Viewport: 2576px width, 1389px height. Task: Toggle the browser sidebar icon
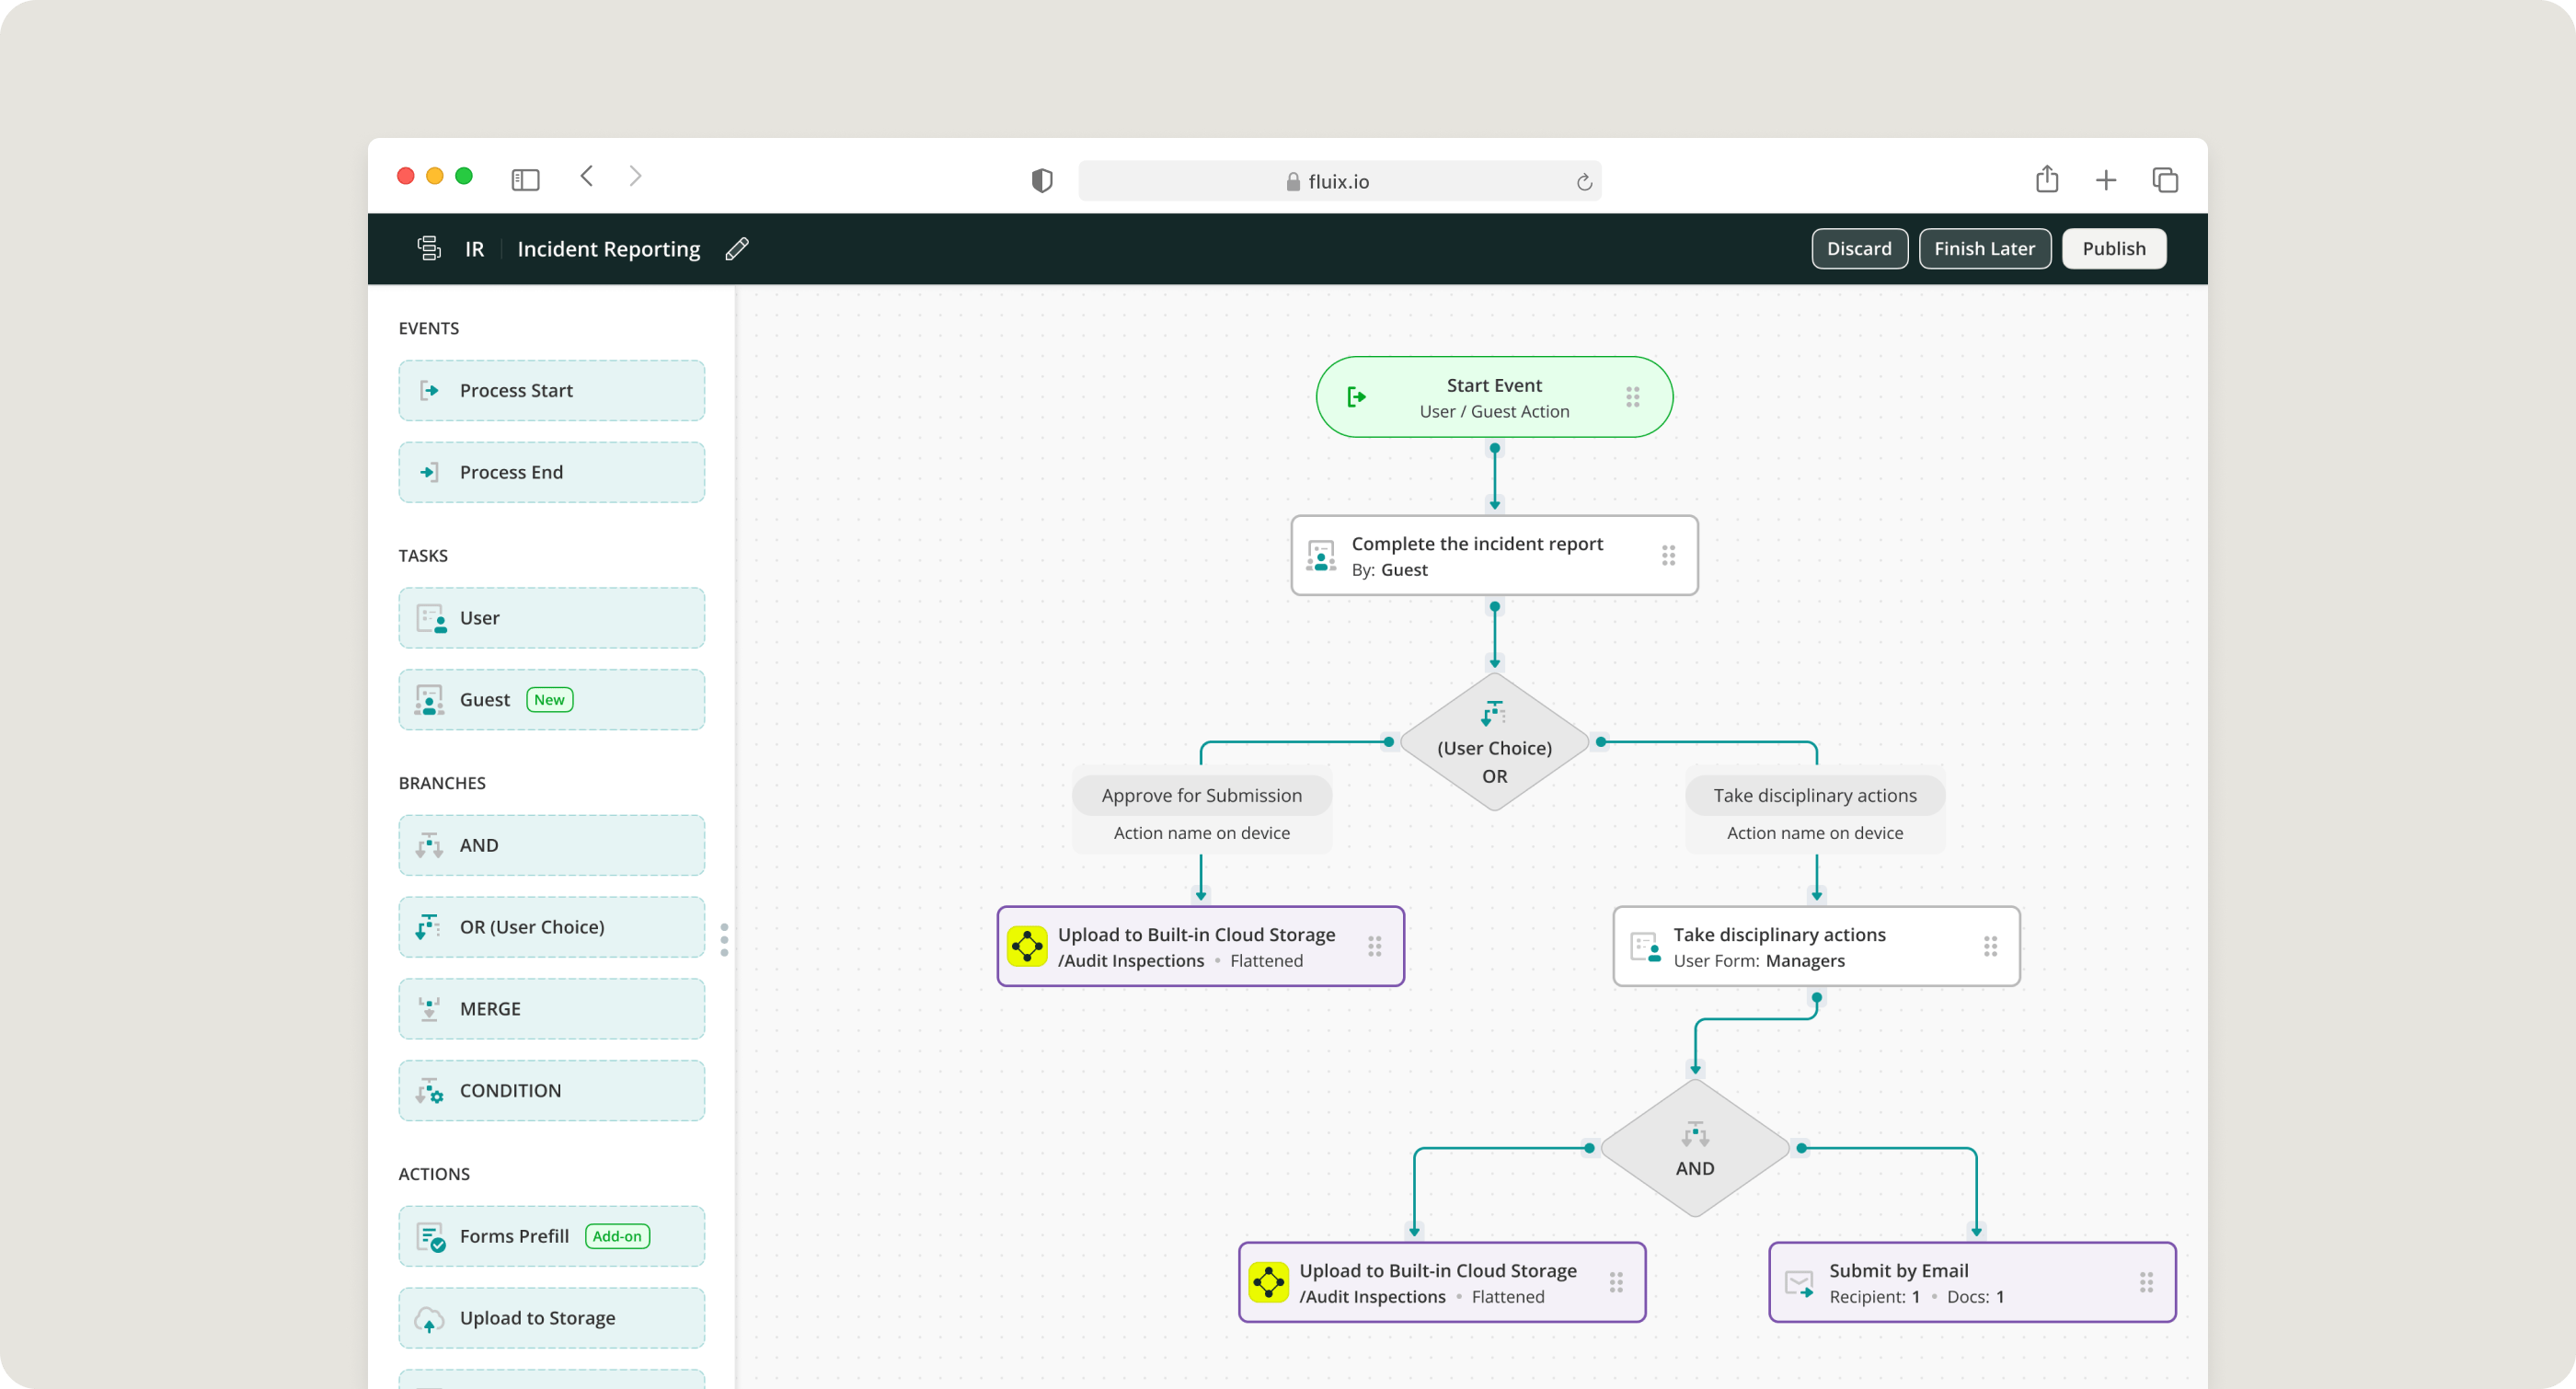pos(525,180)
